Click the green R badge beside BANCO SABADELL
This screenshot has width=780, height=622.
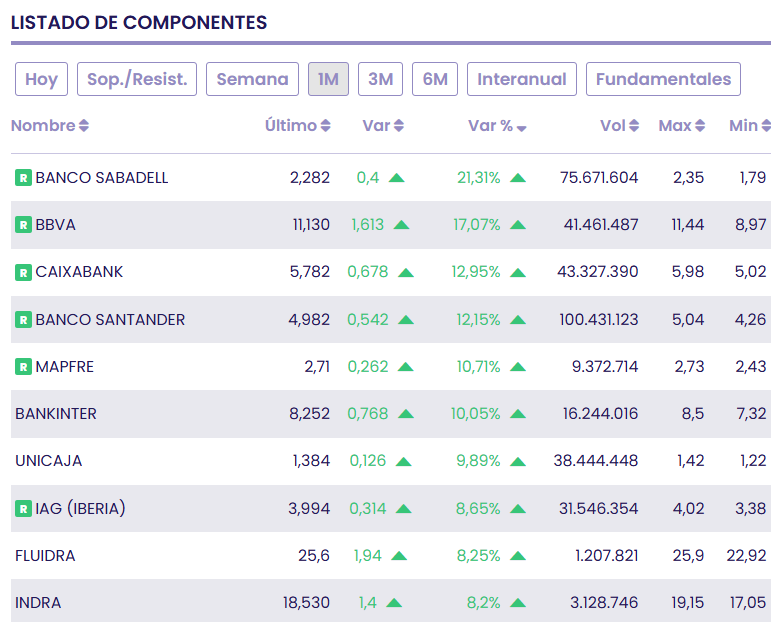coord(23,178)
